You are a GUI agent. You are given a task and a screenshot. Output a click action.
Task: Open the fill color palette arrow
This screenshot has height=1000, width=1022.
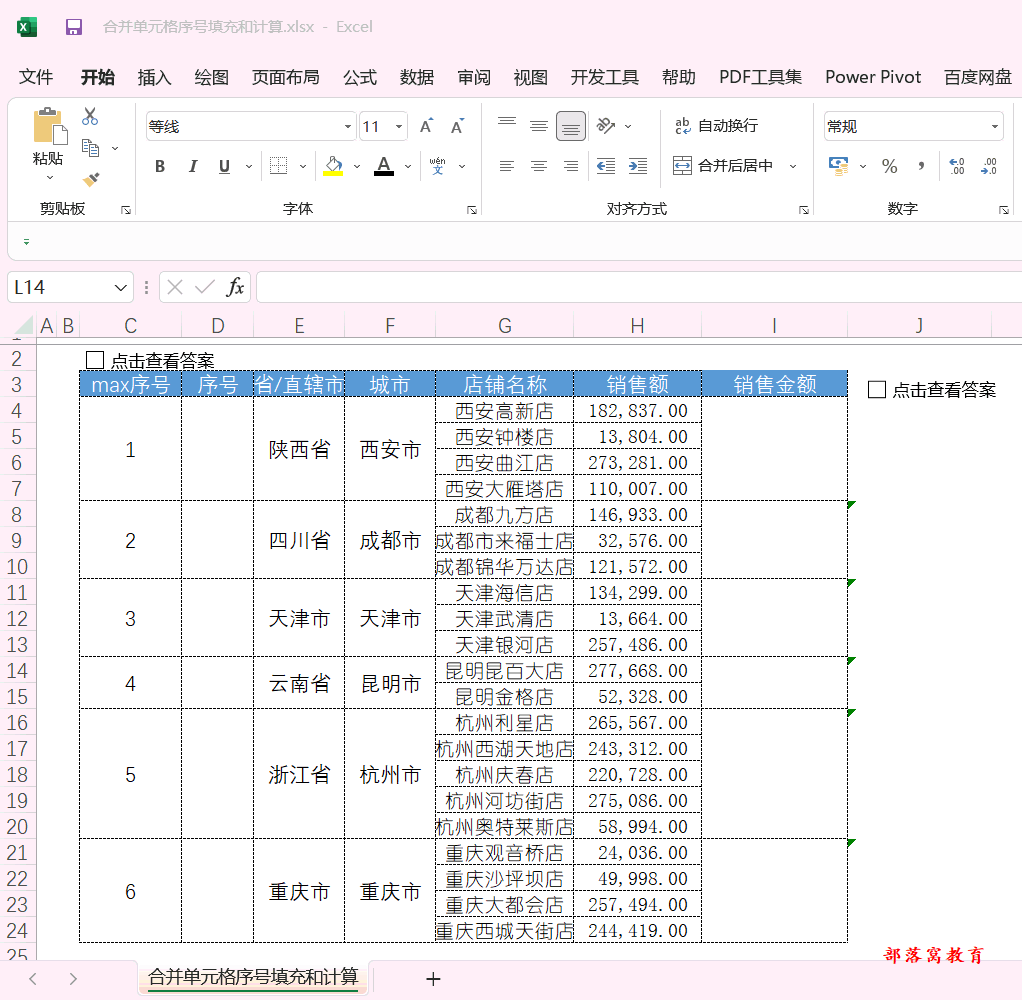click(x=357, y=166)
